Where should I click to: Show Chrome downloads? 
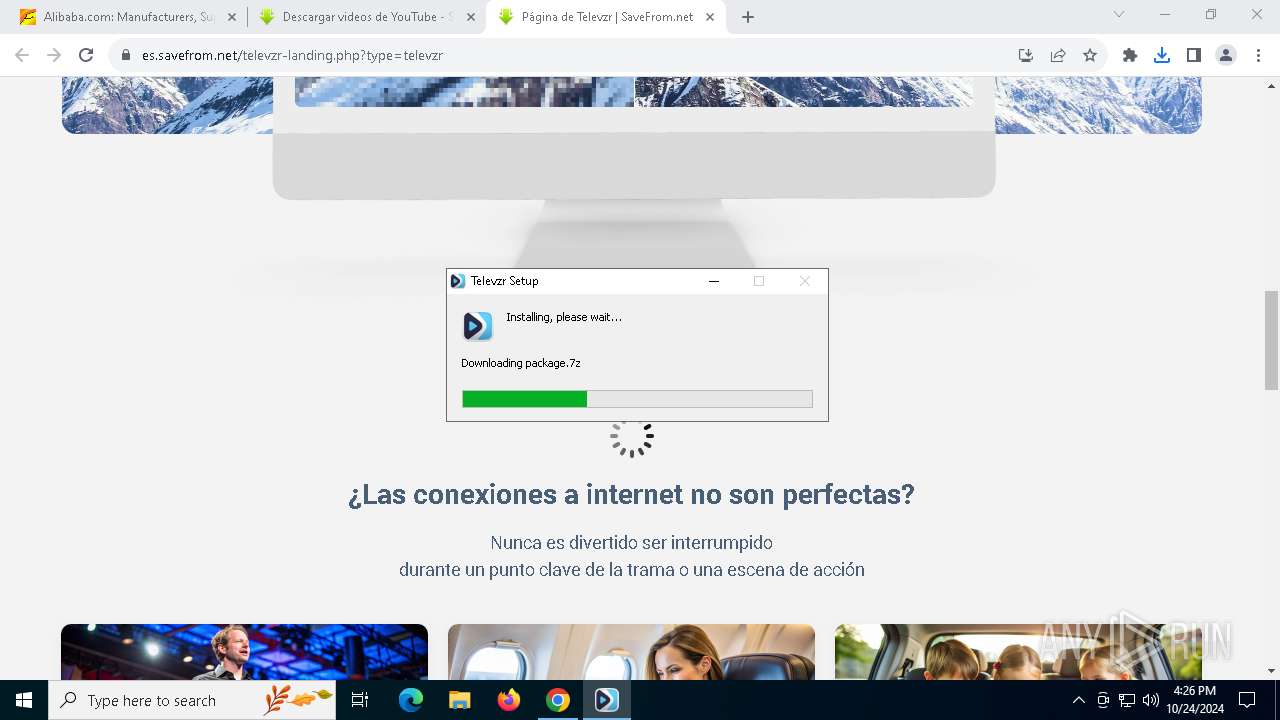coord(1162,55)
